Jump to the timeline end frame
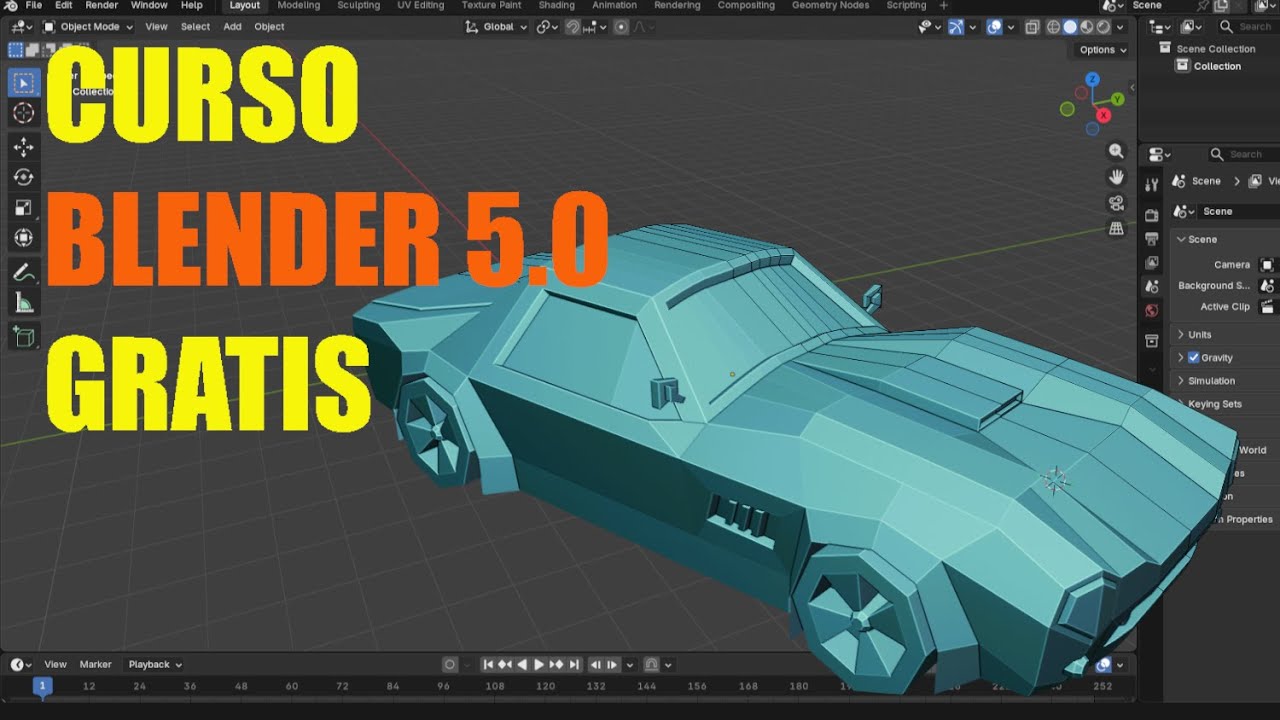This screenshot has width=1280, height=720. coord(574,664)
